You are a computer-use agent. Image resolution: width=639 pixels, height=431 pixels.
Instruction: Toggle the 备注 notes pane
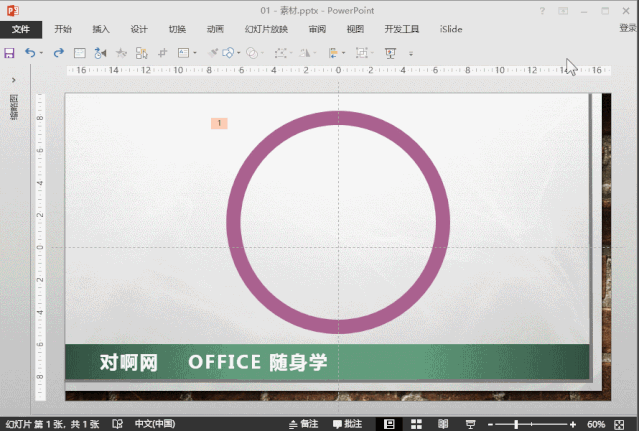304,424
